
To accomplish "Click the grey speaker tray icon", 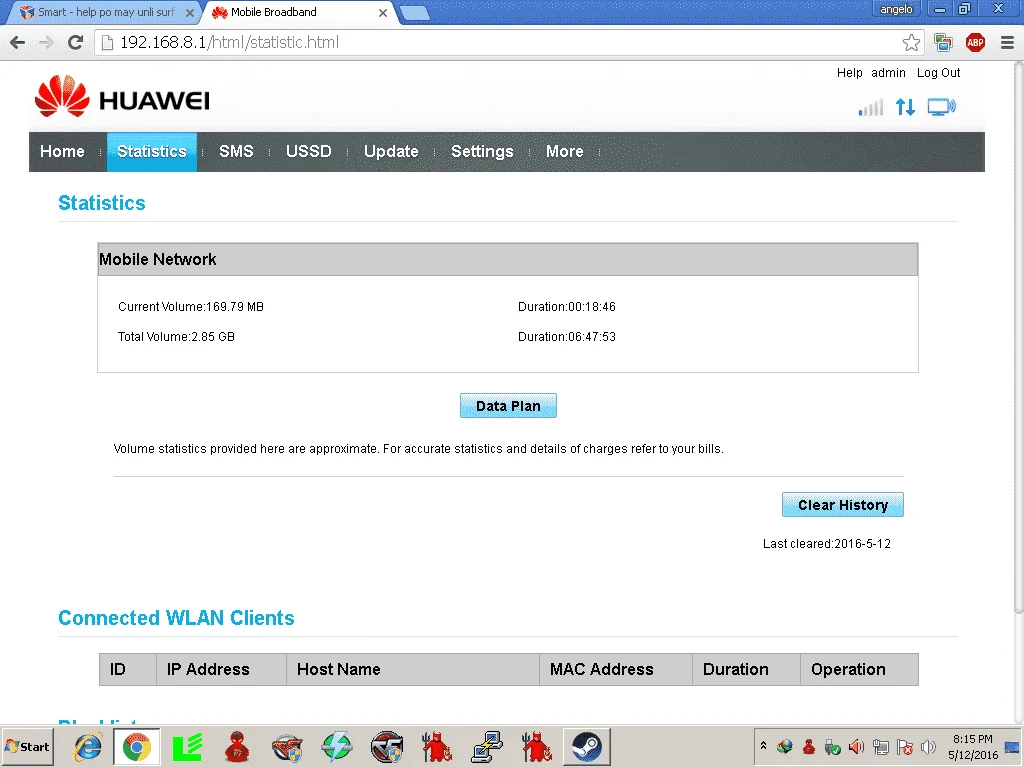I will pos(928,746).
